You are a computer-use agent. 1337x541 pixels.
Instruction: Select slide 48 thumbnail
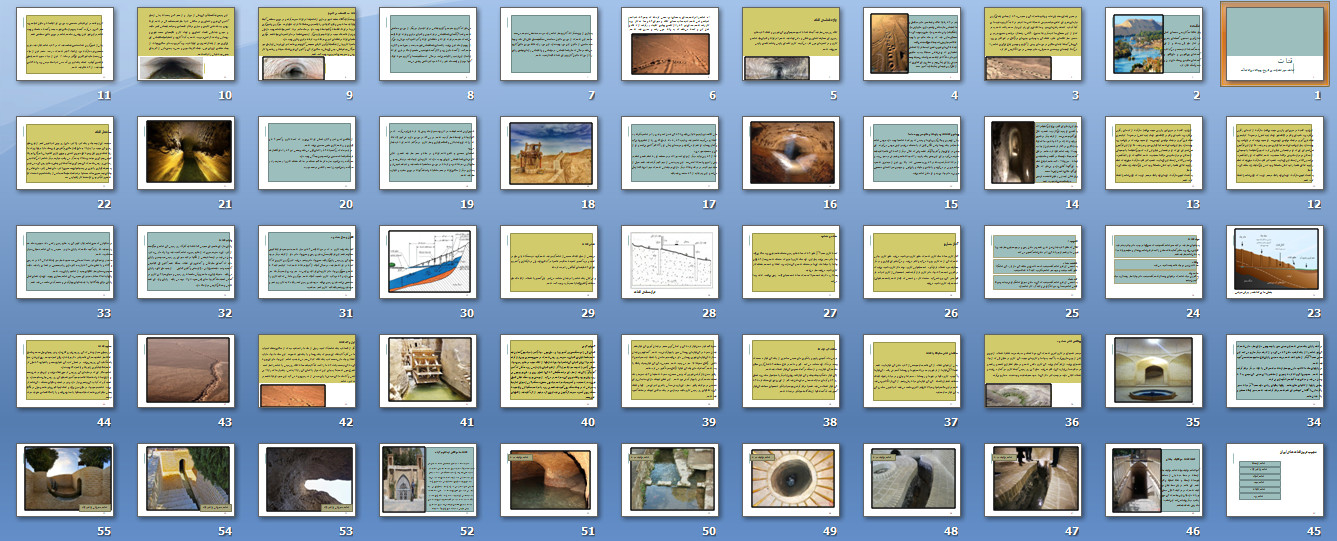[x=912, y=480]
